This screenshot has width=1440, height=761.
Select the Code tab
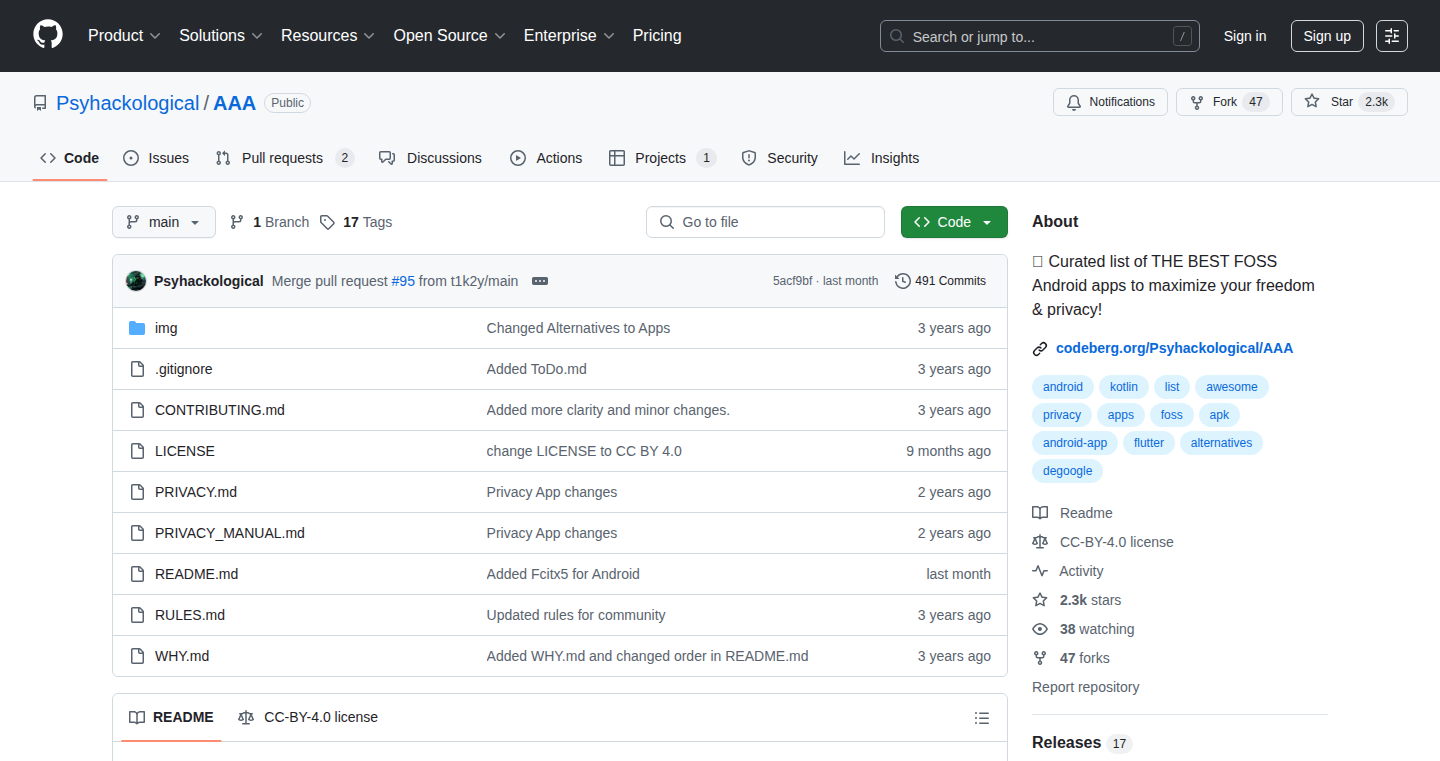point(70,158)
